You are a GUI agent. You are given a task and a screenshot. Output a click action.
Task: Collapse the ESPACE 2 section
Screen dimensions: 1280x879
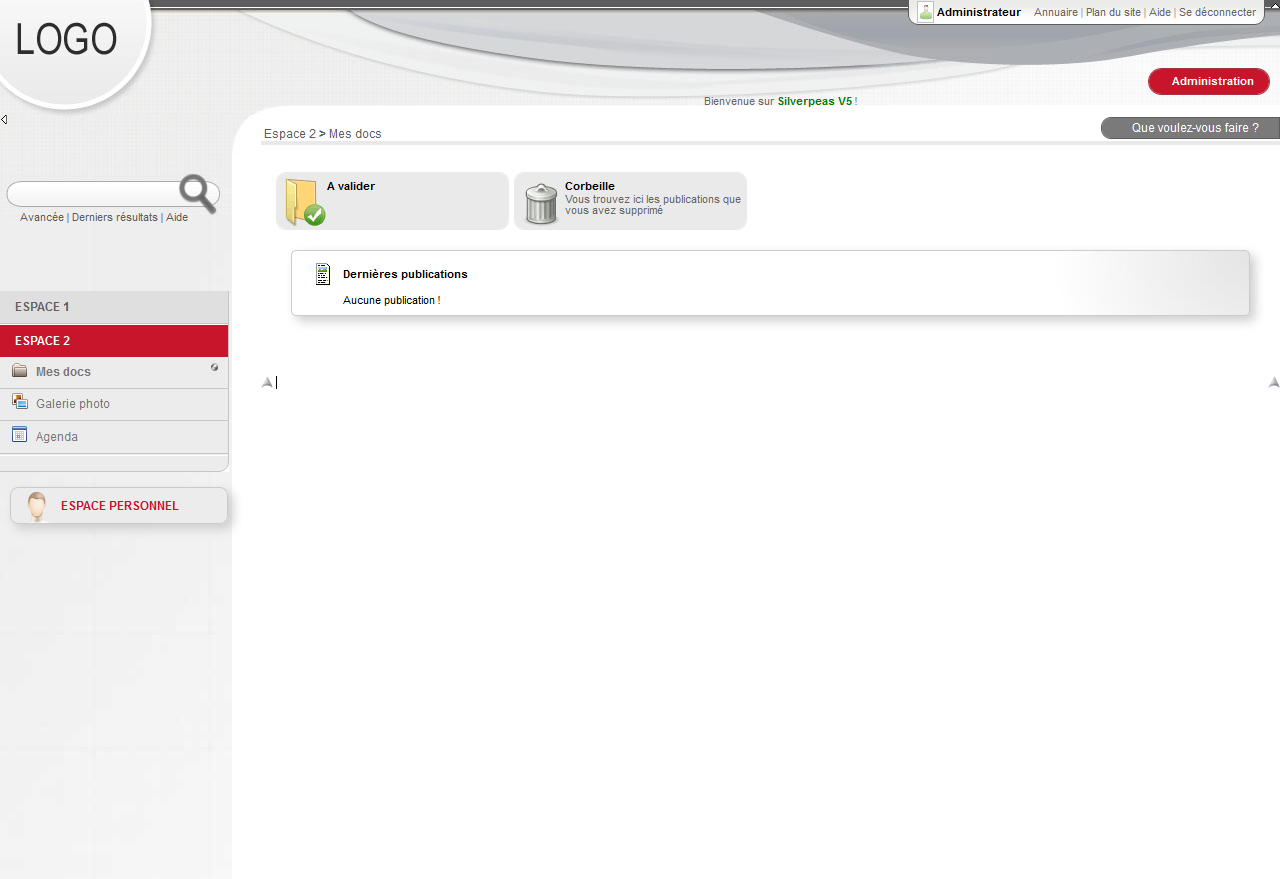pos(43,341)
